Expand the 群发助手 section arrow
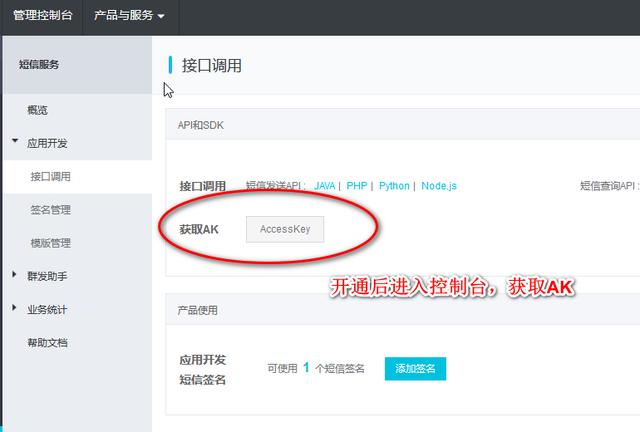Viewport: 640px width, 432px height. [15, 276]
